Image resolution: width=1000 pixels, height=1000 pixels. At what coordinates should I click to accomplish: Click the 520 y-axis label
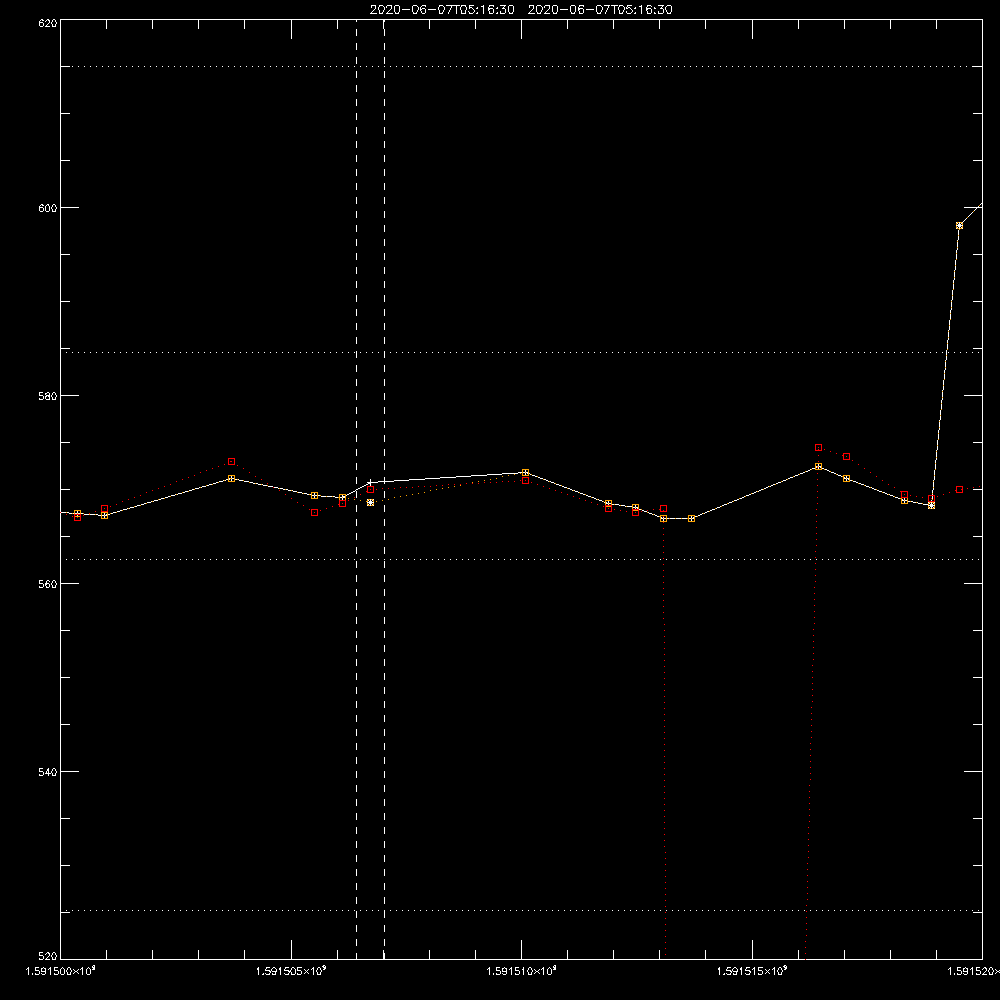click(48, 956)
